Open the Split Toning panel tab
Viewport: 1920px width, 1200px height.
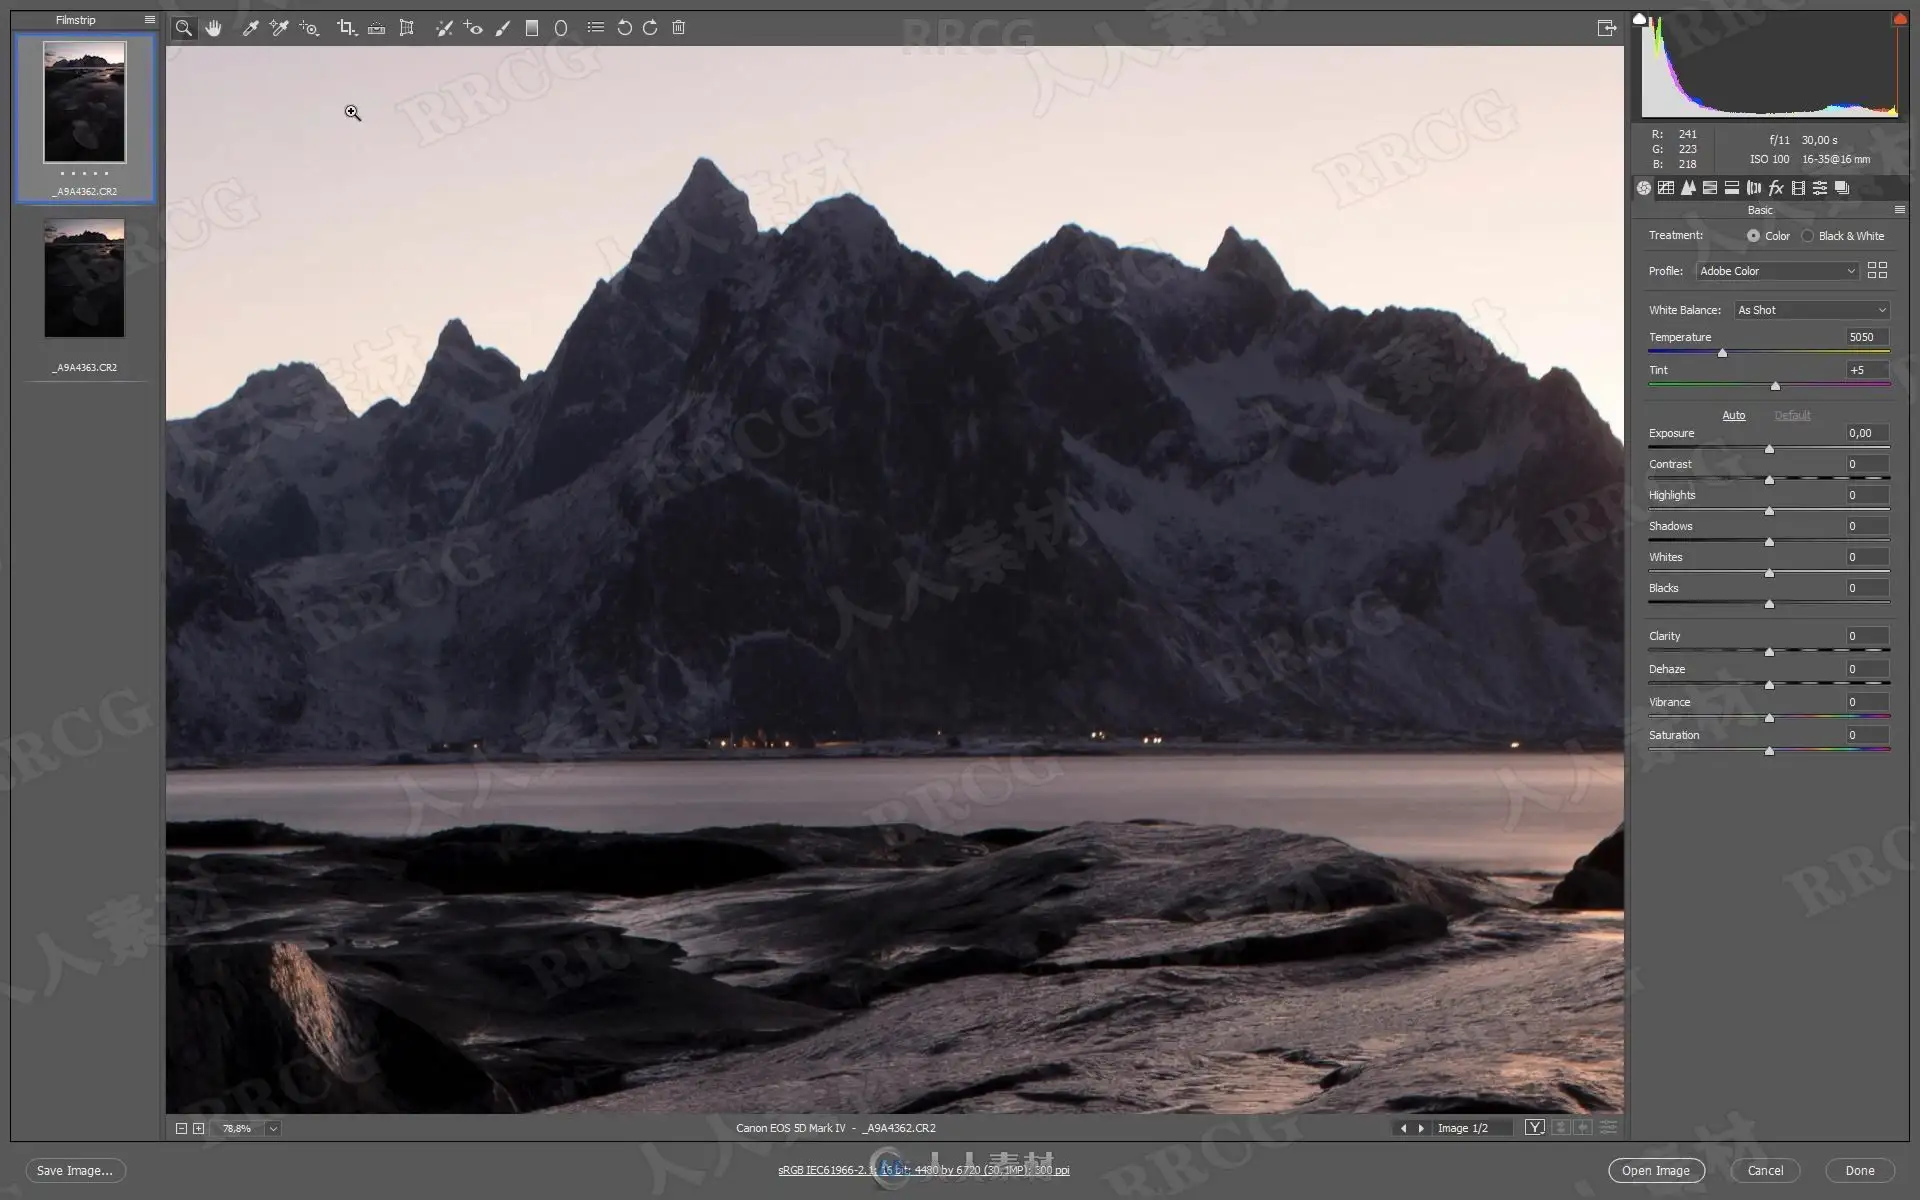(x=1732, y=188)
